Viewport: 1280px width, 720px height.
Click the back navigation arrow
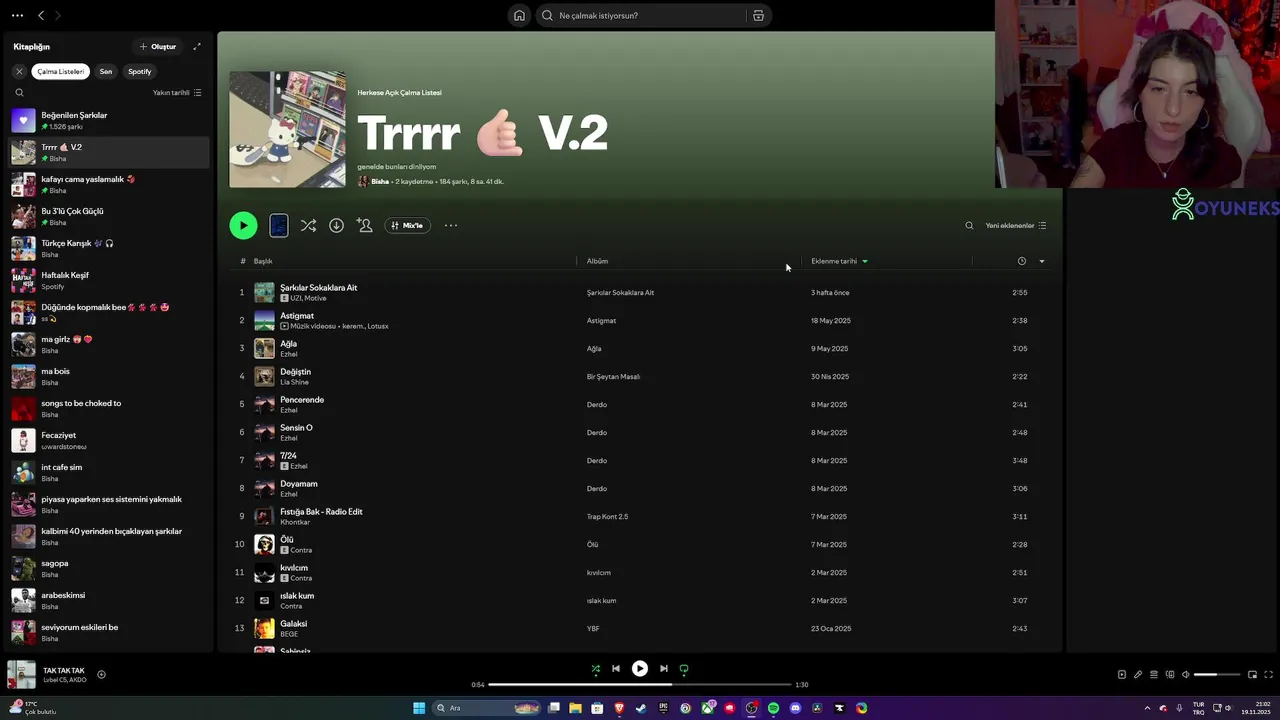[x=41, y=15]
